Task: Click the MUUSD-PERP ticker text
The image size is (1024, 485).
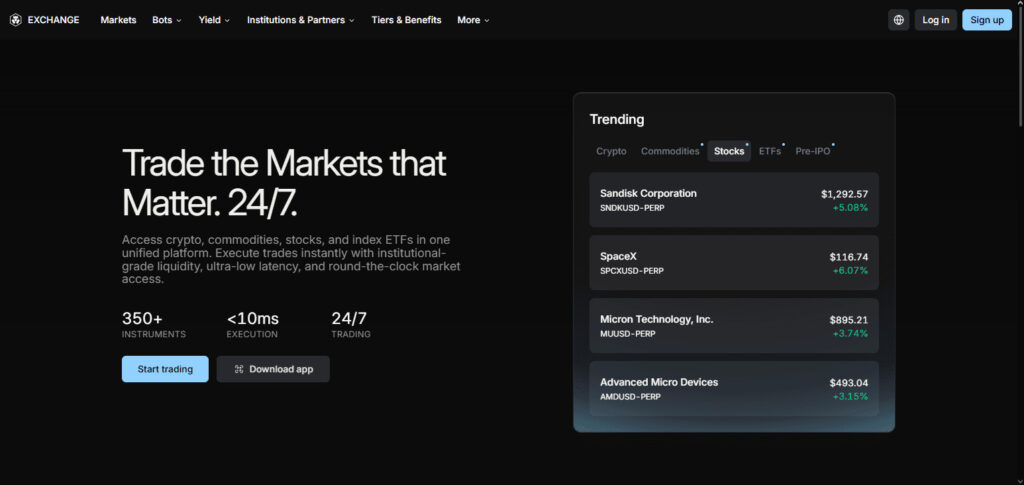Action: 628,334
